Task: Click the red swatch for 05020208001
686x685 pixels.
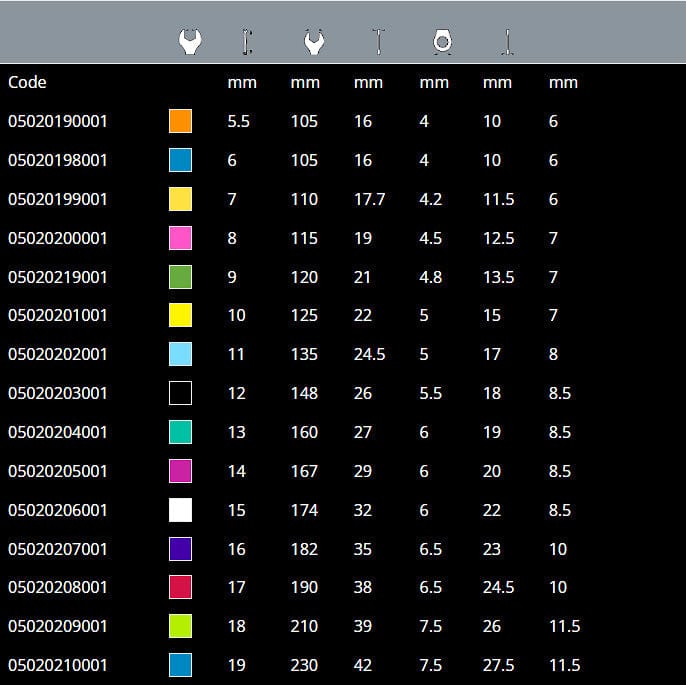Action: click(180, 587)
